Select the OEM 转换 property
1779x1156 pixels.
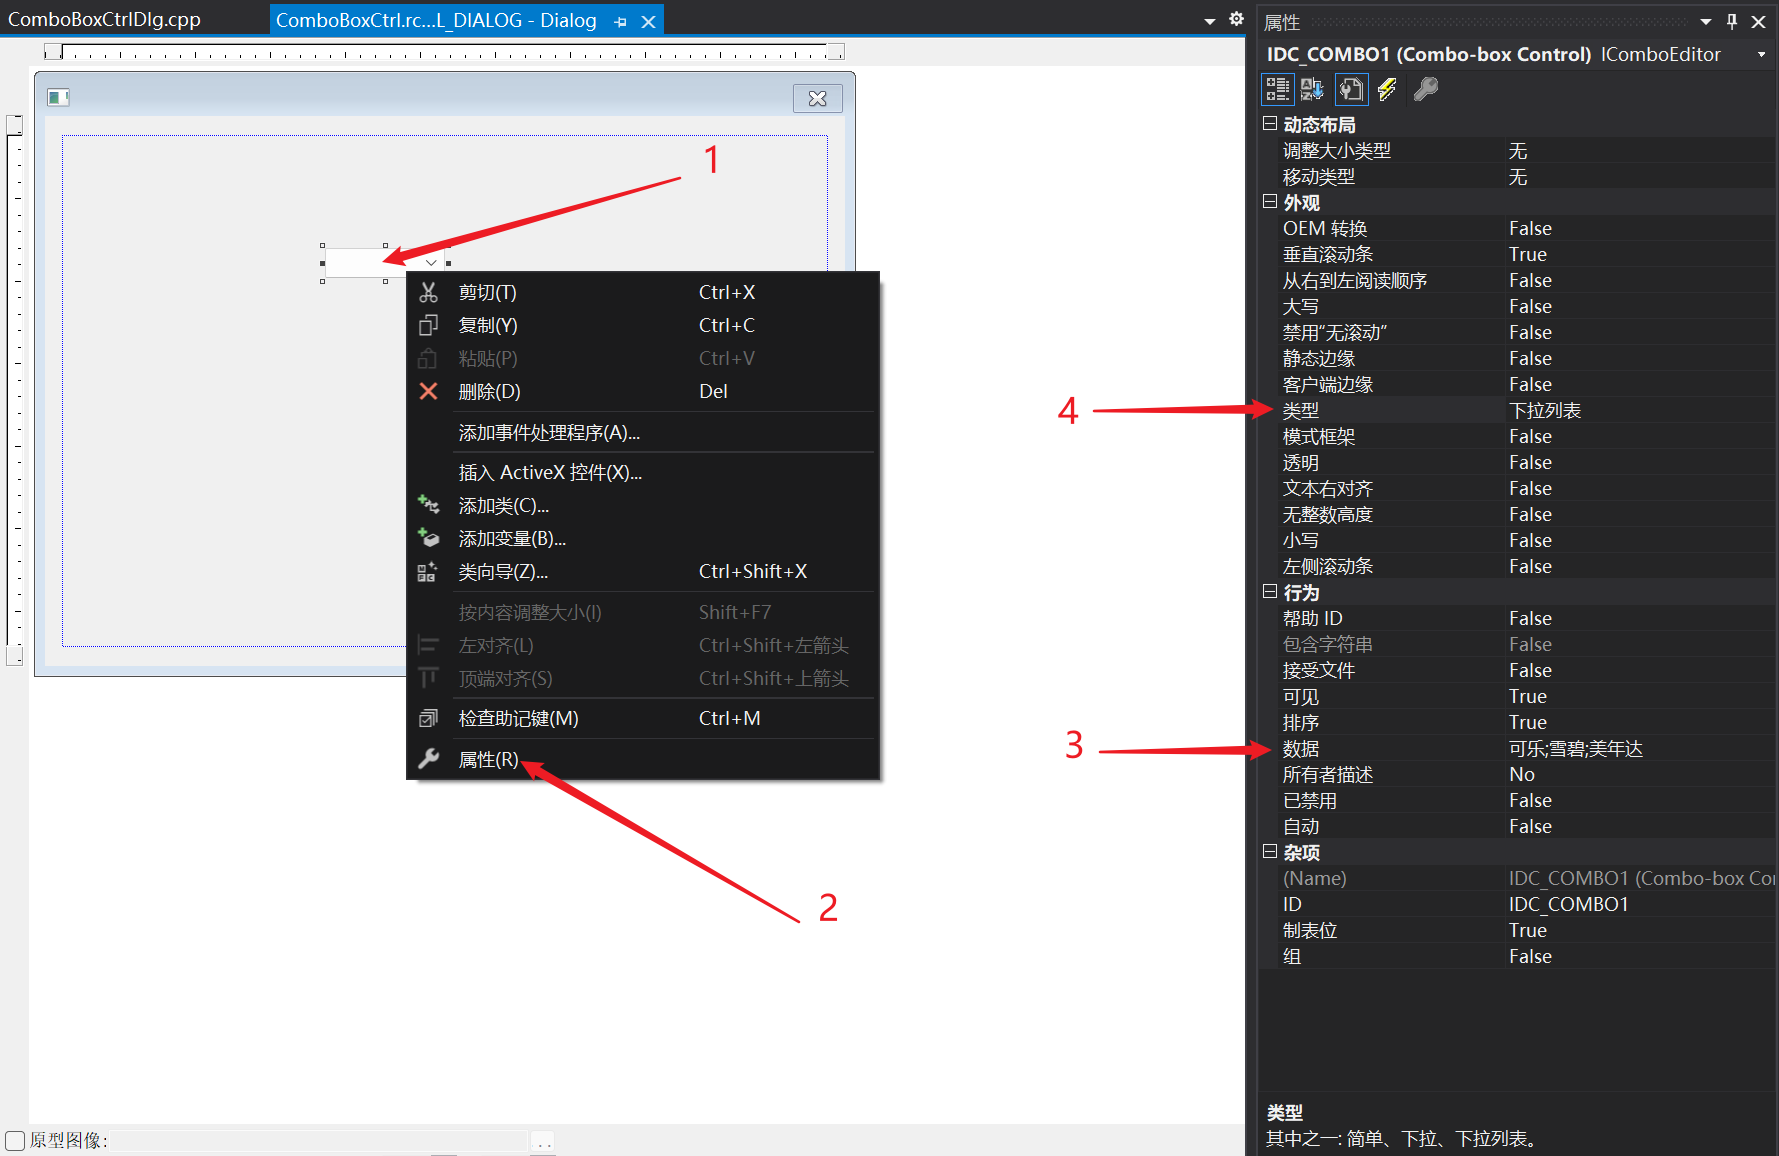click(1517, 228)
